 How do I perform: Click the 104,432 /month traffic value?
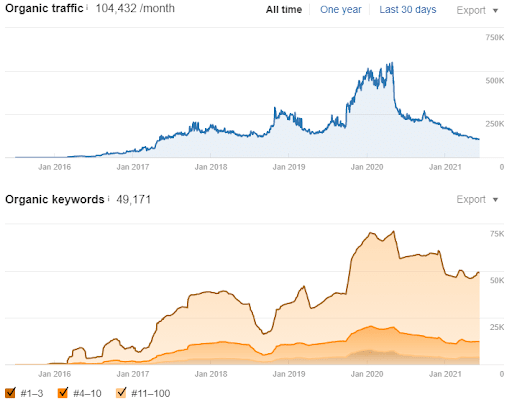pos(135,8)
